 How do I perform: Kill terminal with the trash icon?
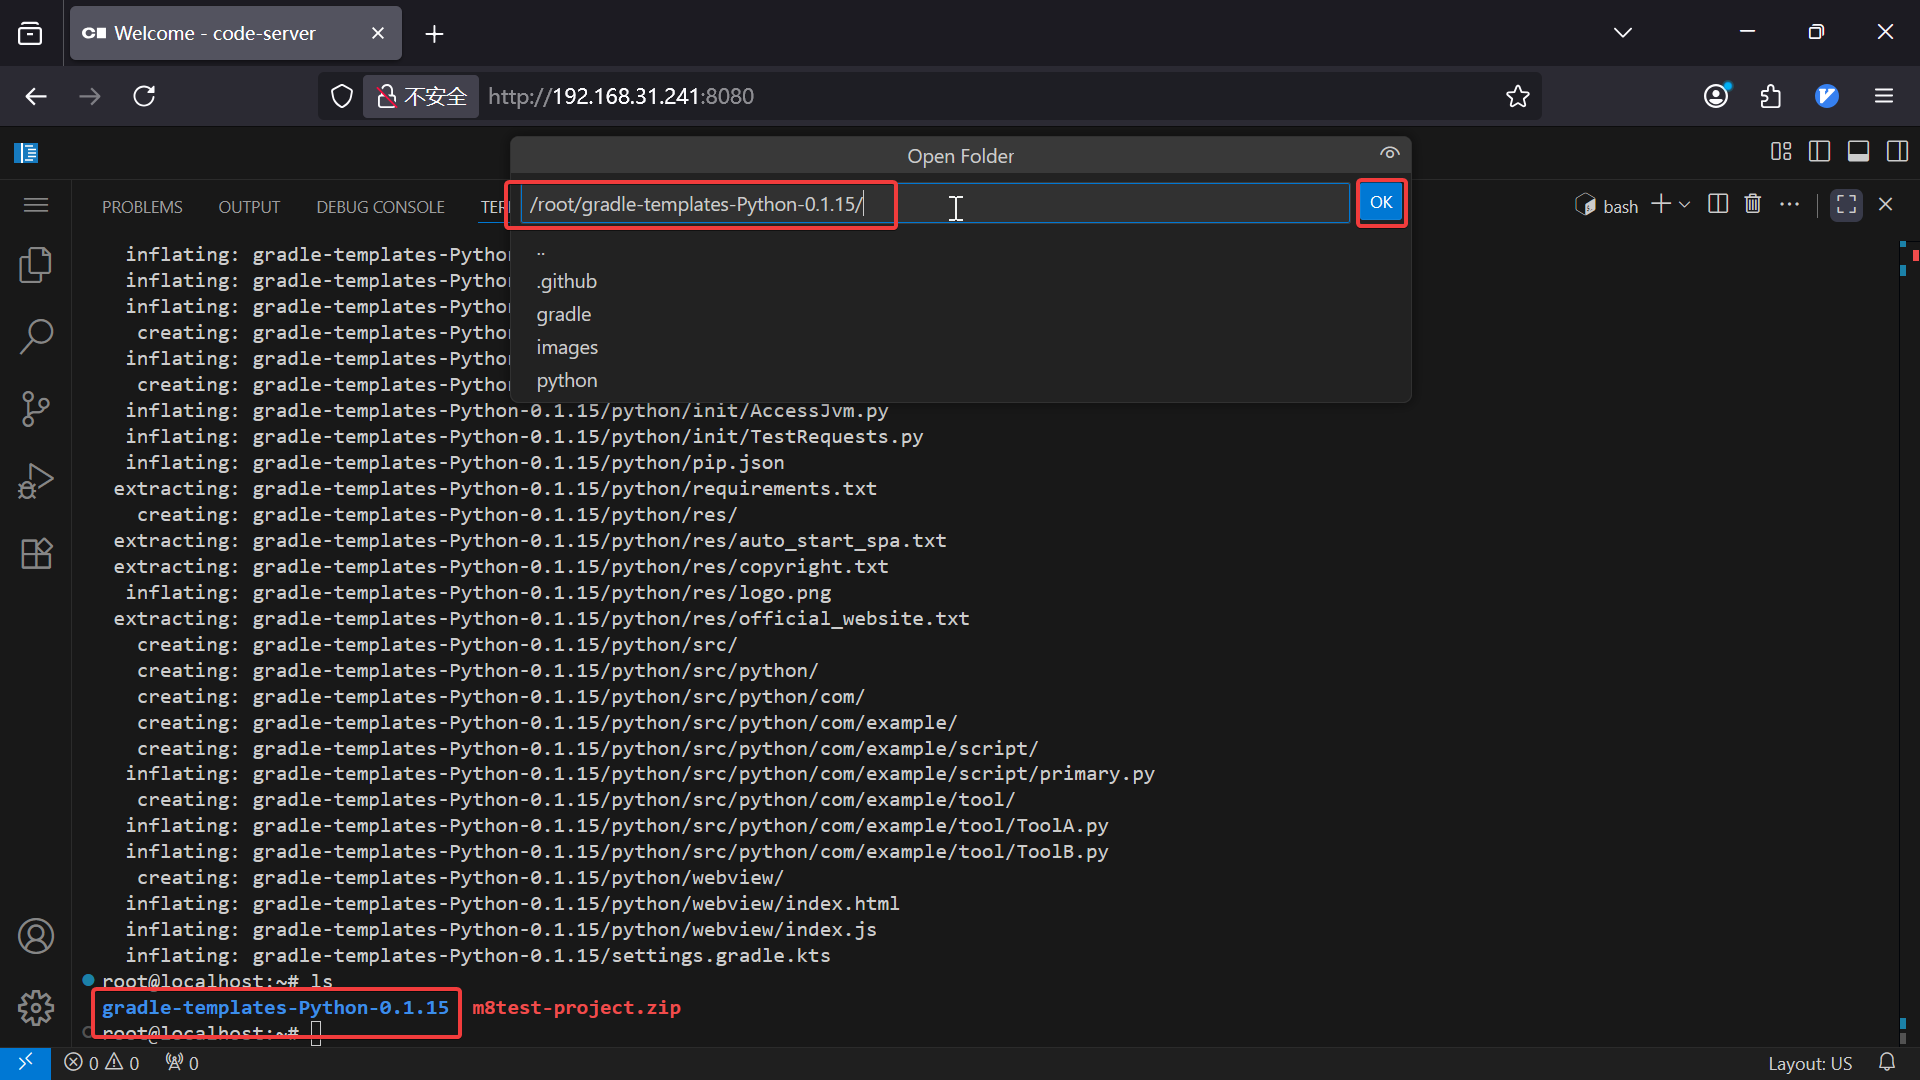coord(1752,204)
